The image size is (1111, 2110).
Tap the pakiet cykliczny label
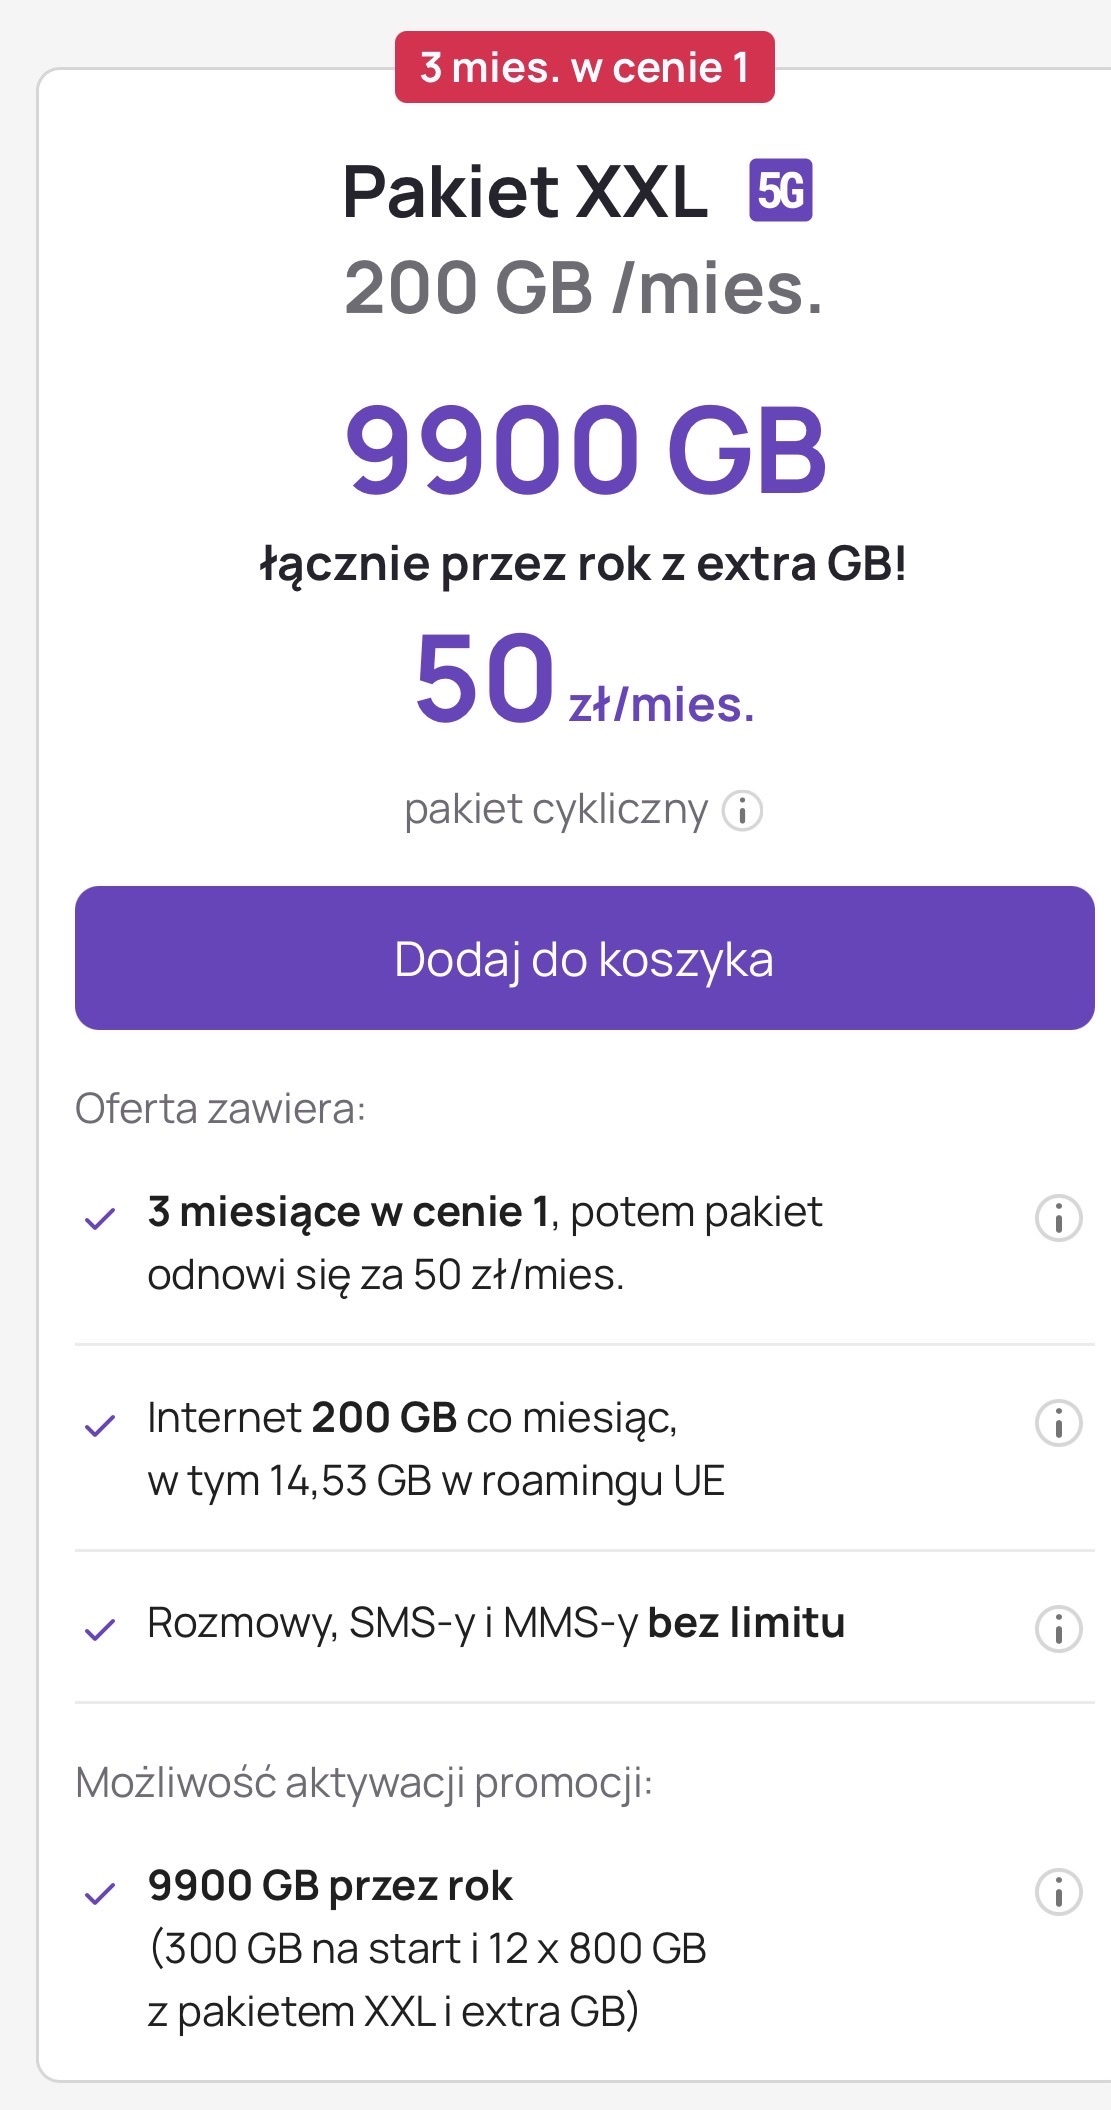click(x=555, y=809)
